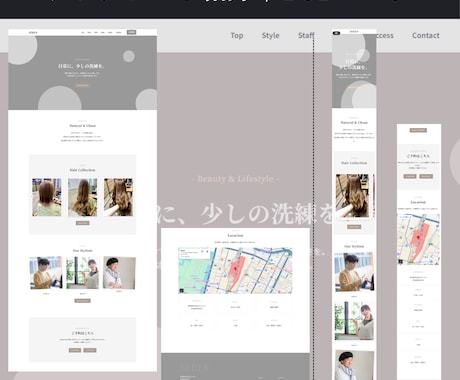The image size is (460, 380).
Task: Select the stylist standing by window, desktop mockup
Action: tap(82, 273)
